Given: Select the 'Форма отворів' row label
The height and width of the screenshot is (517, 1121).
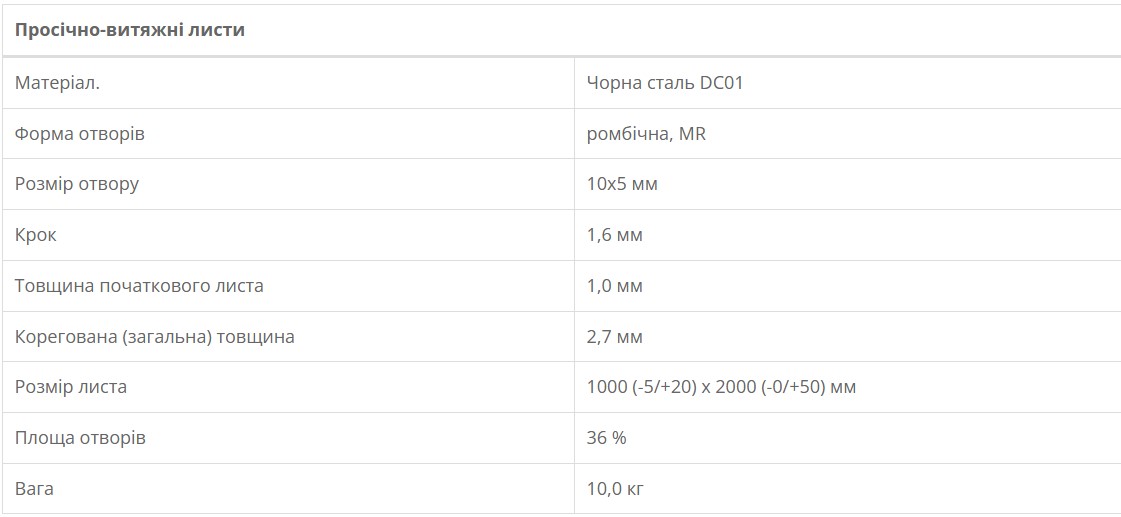Looking at the screenshot, I should point(79,134).
